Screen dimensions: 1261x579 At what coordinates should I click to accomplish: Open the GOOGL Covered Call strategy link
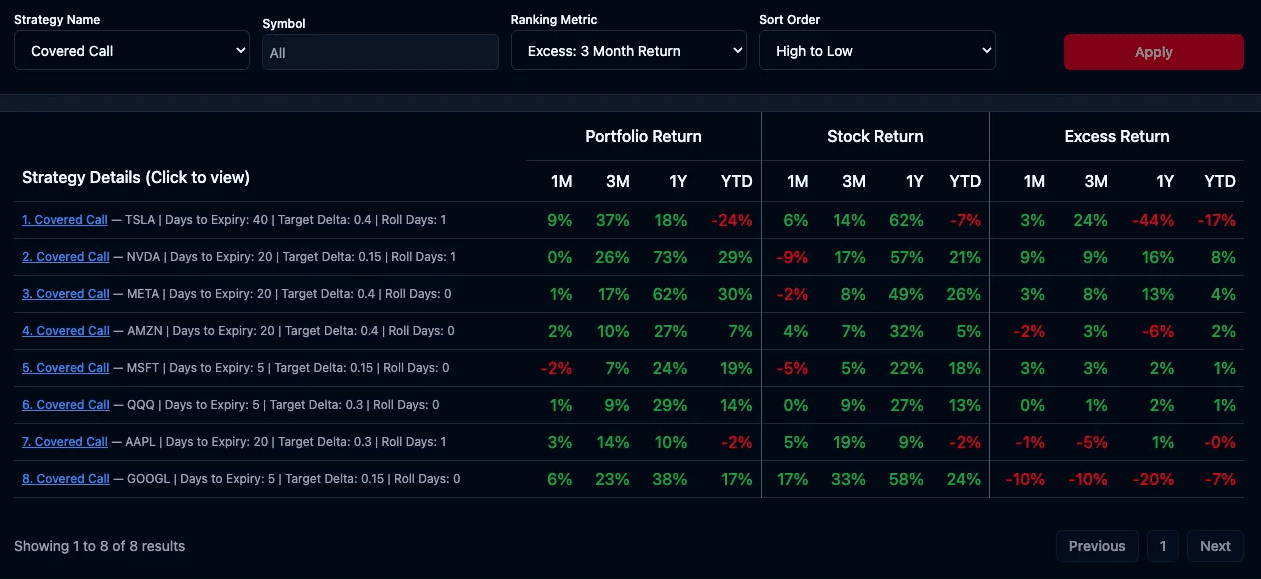(x=66, y=479)
